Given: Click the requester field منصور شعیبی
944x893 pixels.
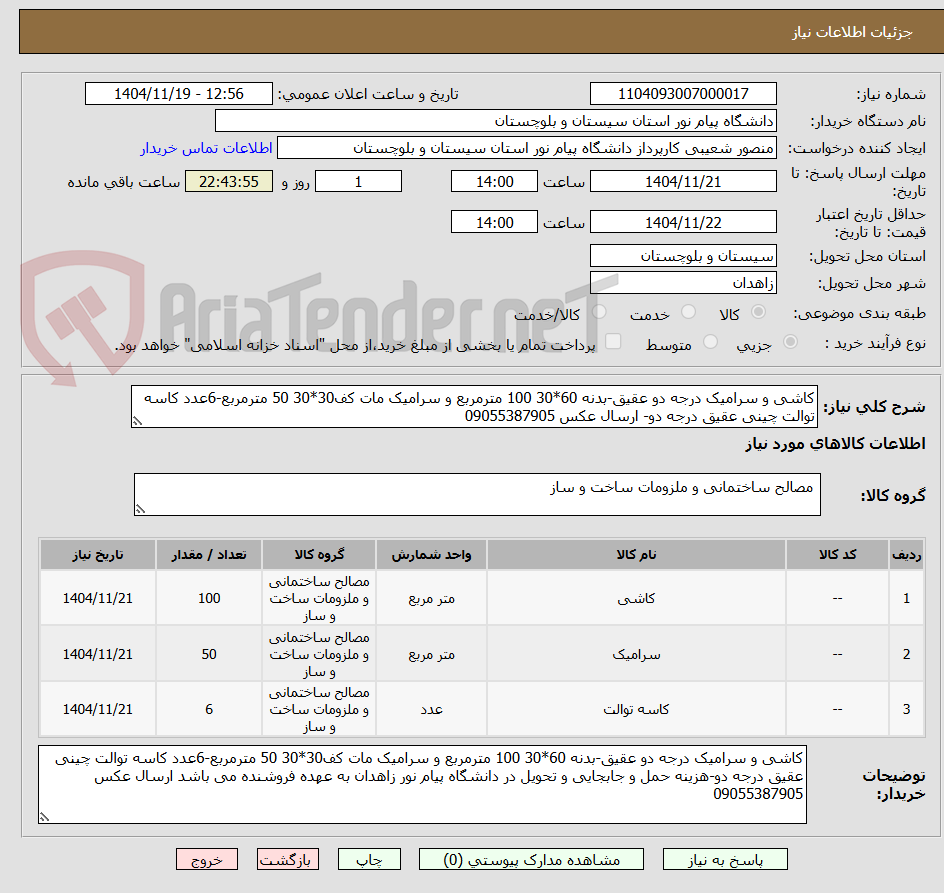Looking at the screenshot, I should (x=527, y=148).
